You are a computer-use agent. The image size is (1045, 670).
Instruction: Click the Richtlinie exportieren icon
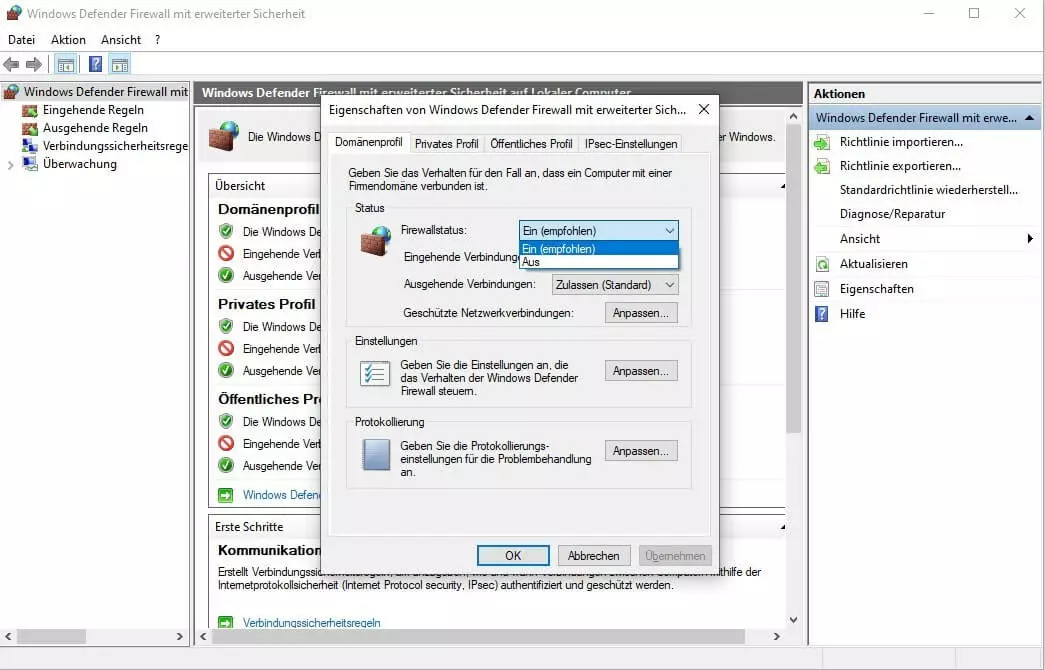pos(822,166)
